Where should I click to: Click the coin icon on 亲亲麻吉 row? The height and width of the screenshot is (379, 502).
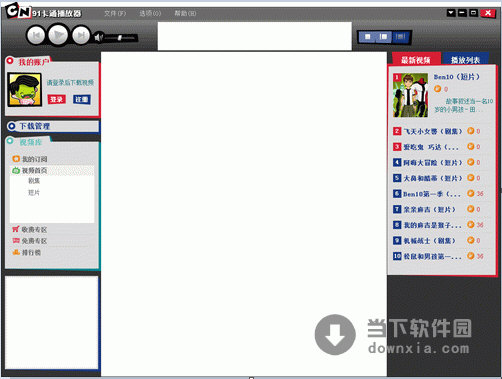coord(470,209)
